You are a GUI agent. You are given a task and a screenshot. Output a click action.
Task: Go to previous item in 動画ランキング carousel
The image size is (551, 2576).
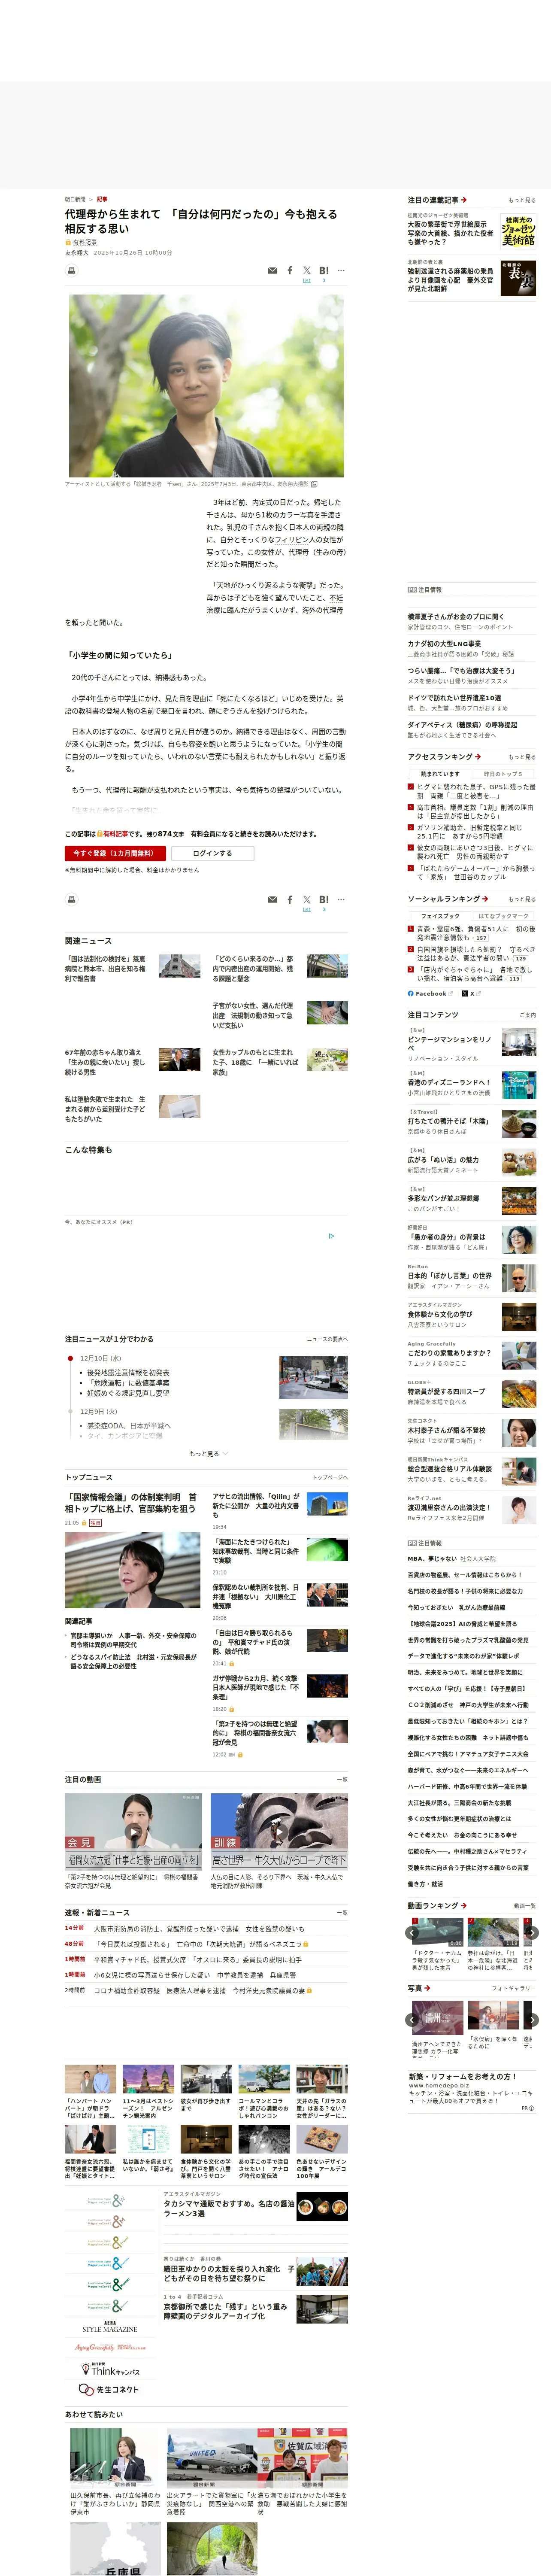coord(412,1932)
